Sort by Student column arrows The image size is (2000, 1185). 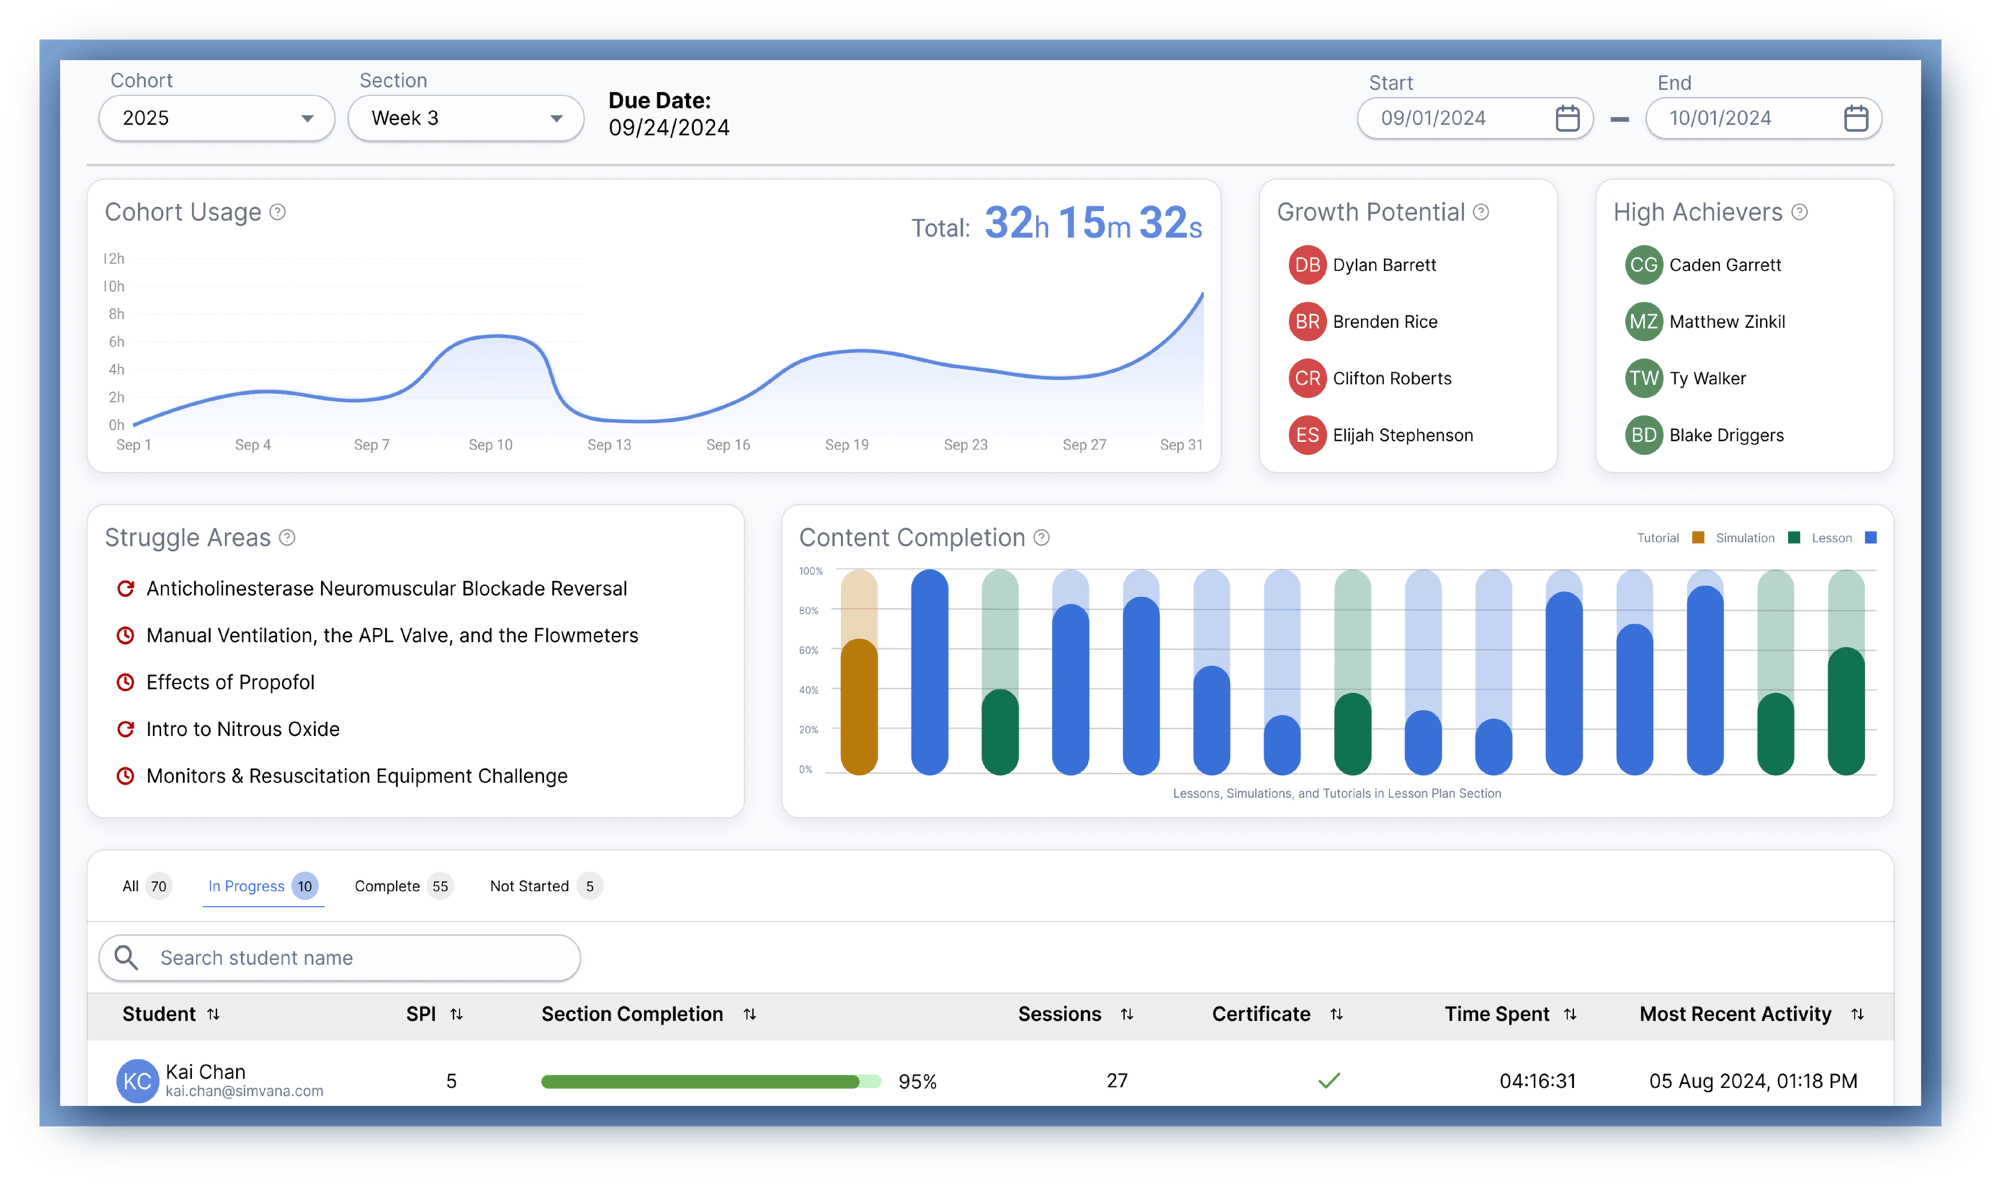click(x=213, y=1015)
